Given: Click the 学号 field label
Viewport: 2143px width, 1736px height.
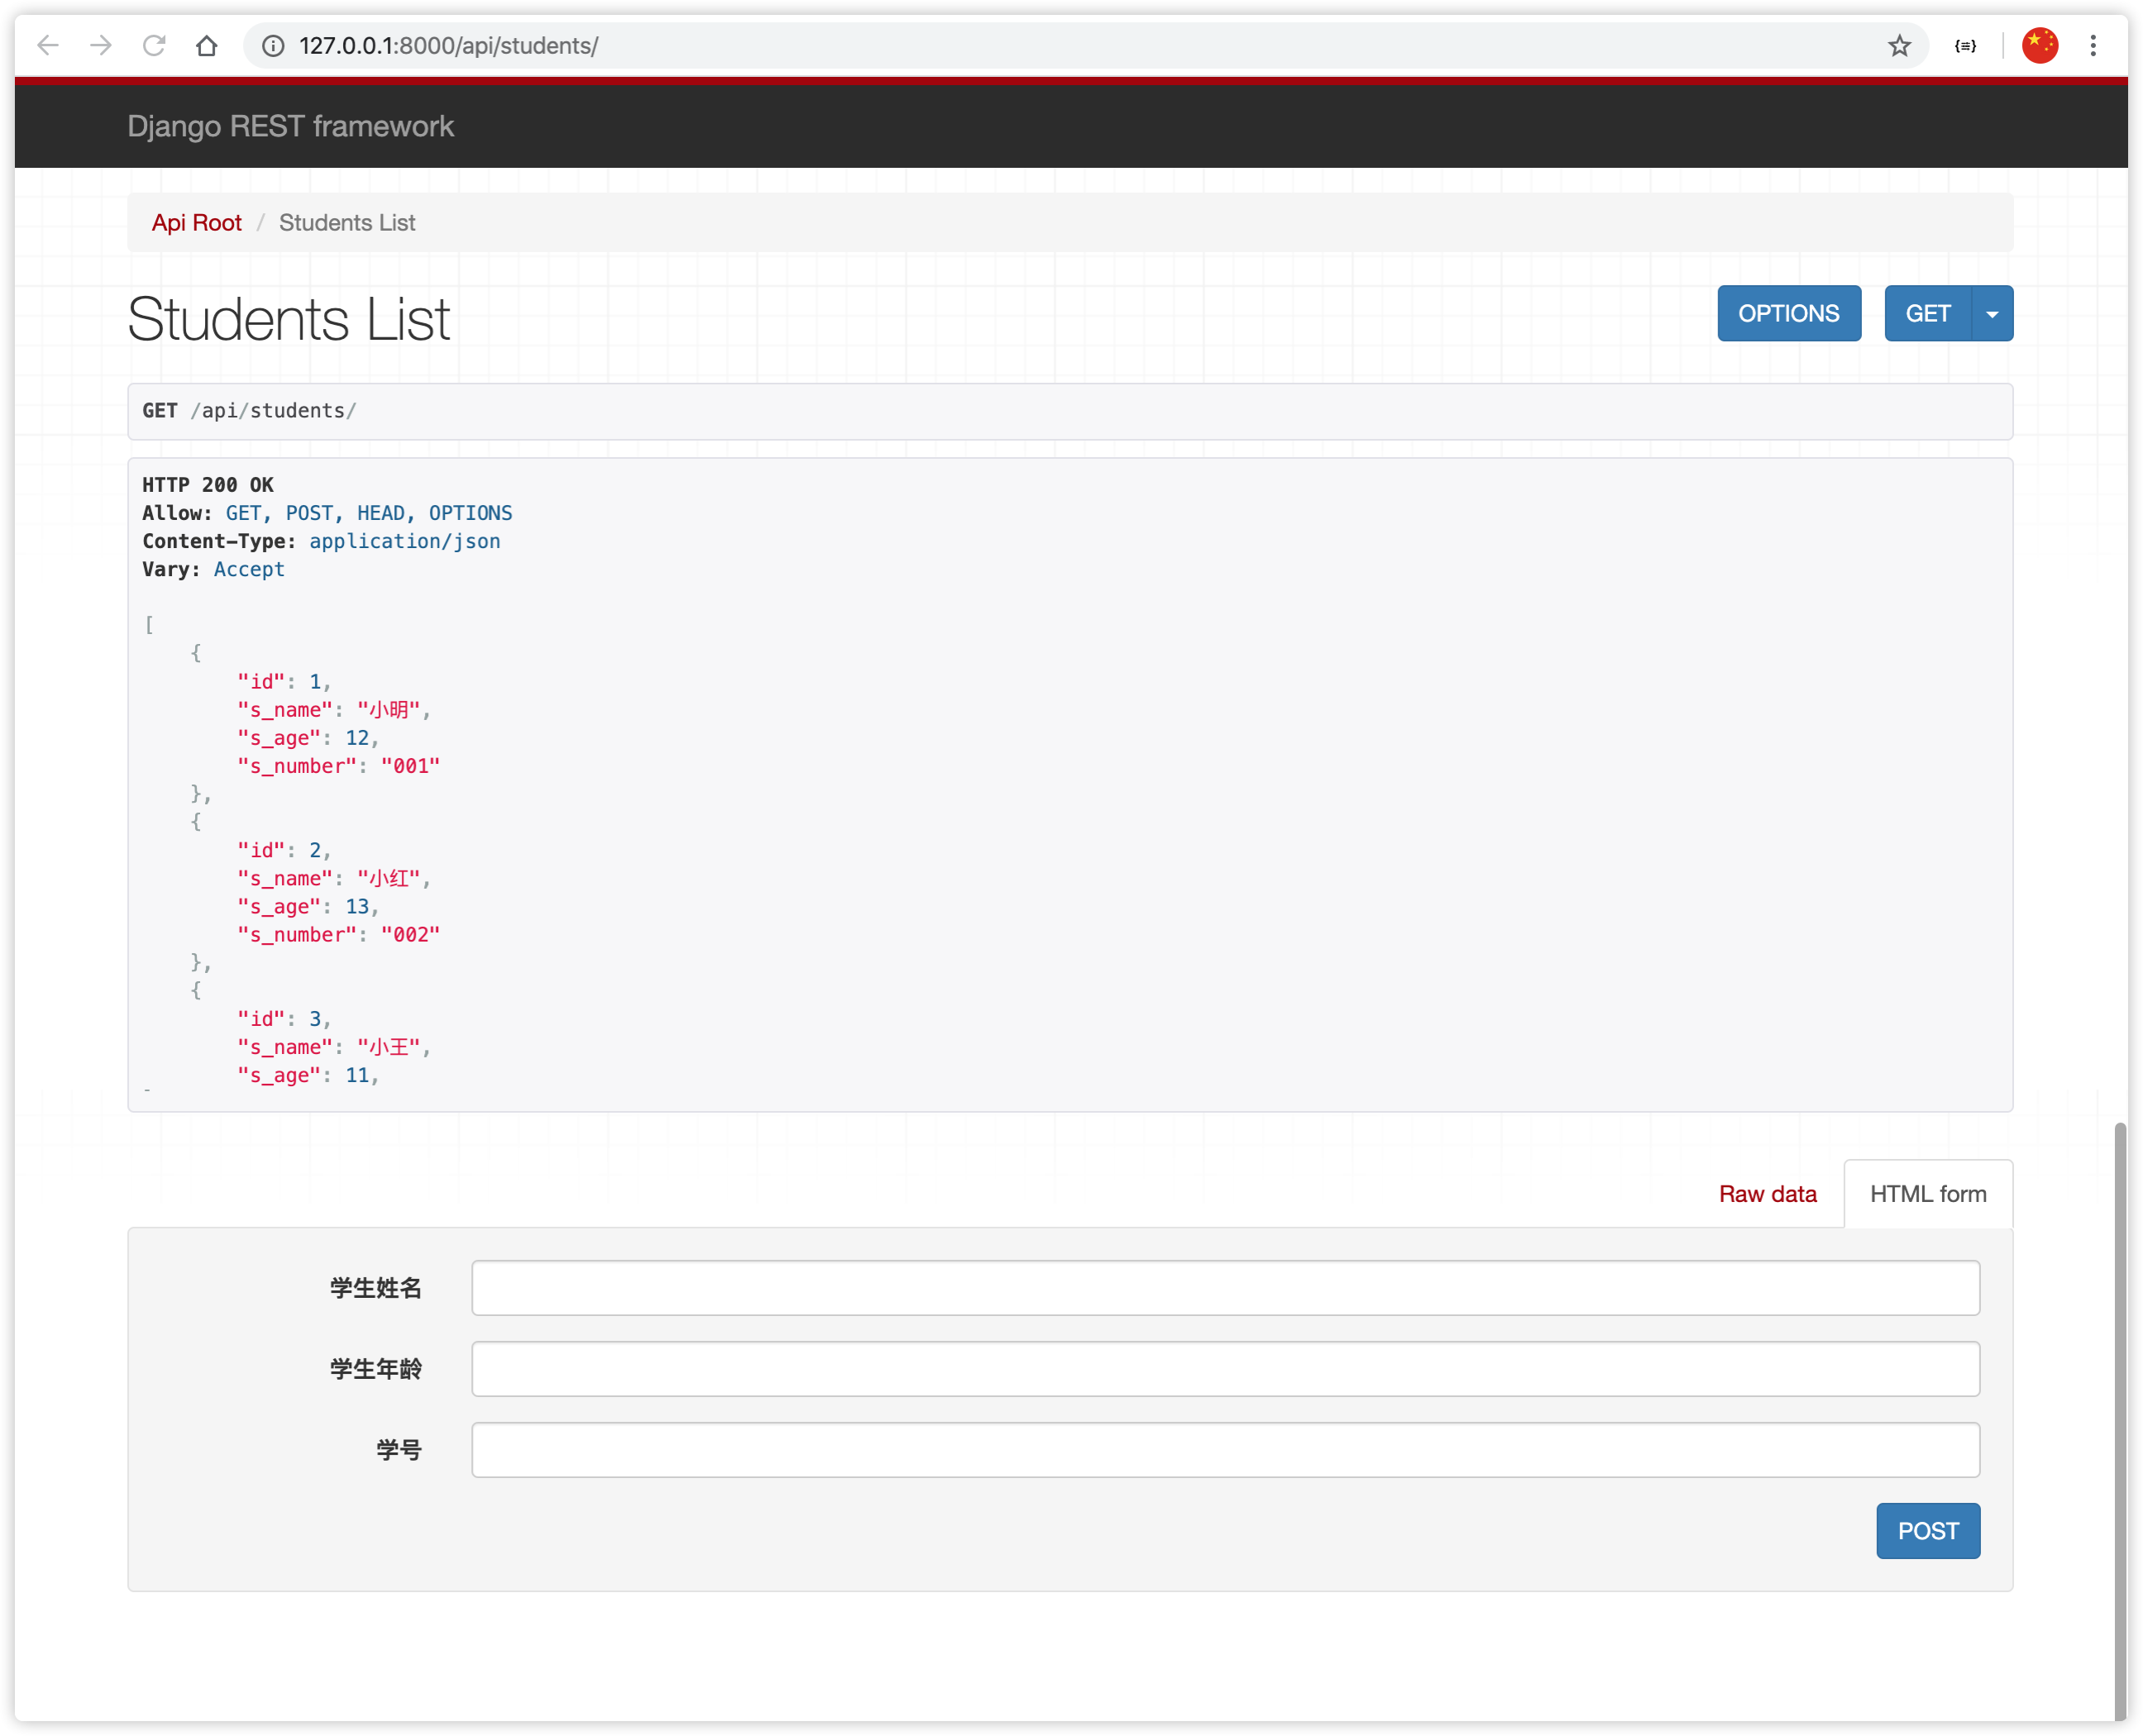Looking at the screenshot, I should (x=399, y=1450).
